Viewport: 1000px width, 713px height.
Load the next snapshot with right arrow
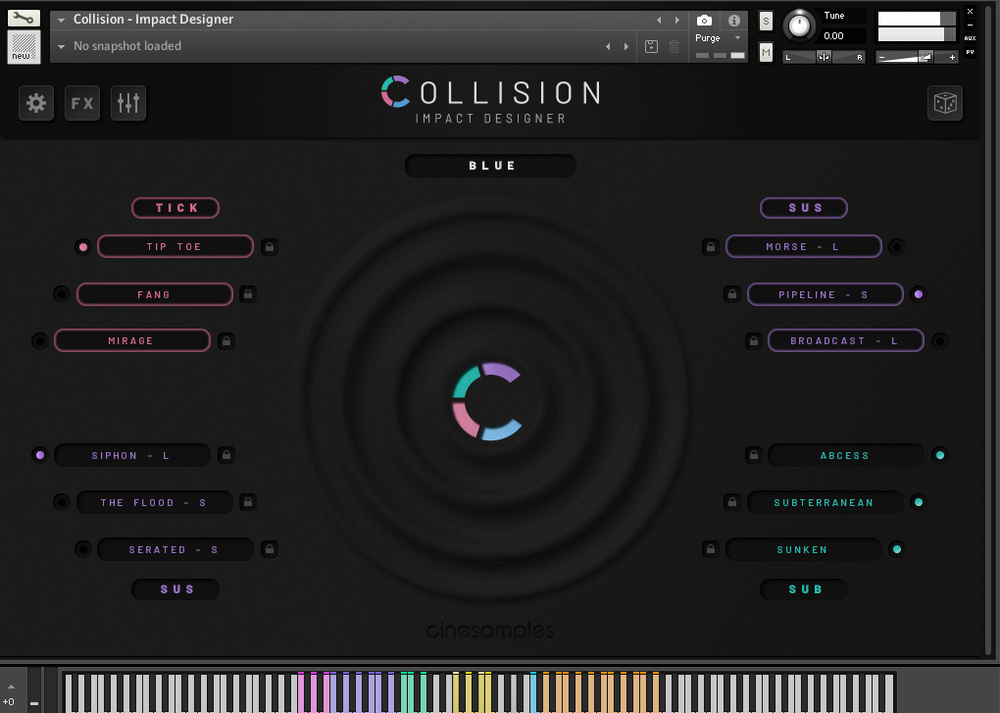626,46
